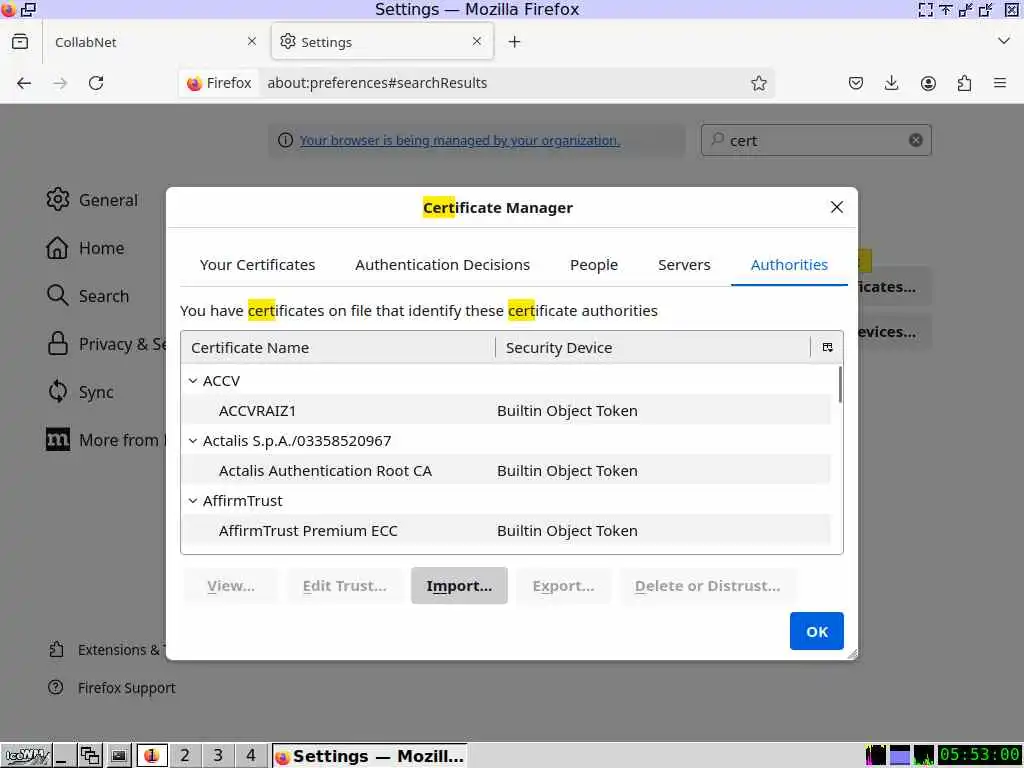
Task: Click the Home house icon
Action: [57, 248]
